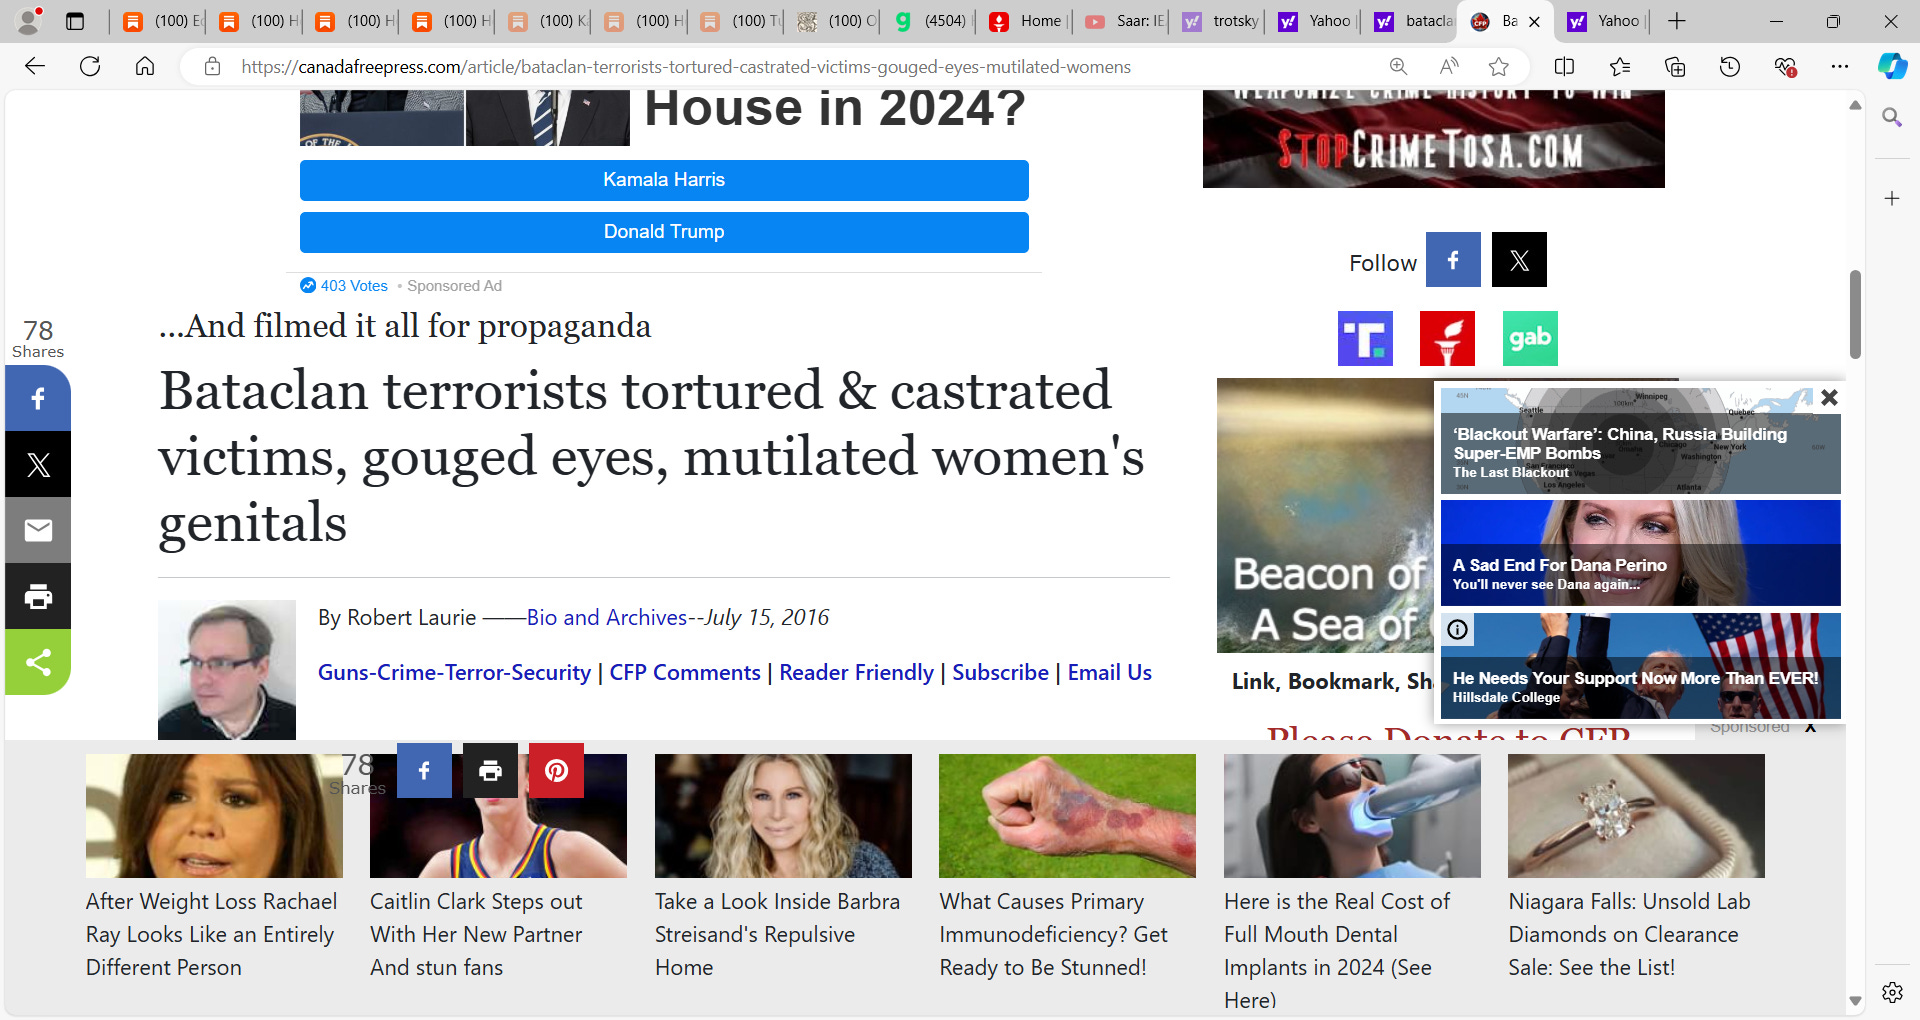This screenshot has height=1020, width=1920.
Task: Click the scrollbar down arrow
Action: (1855, 1001)
